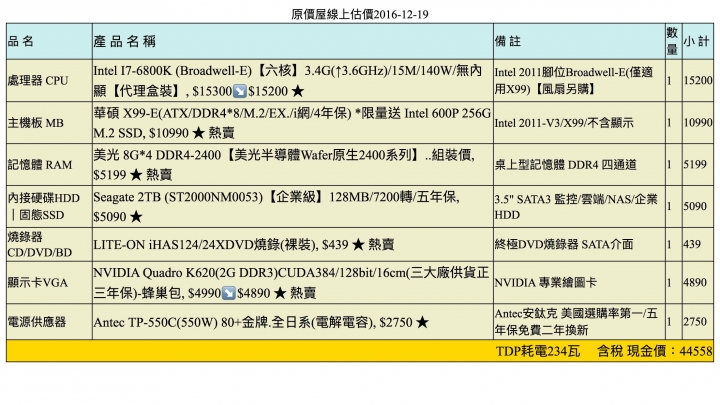Viewport: 720px width, 405px height.
Task: Click the 小計 column header
Action: 697,41
